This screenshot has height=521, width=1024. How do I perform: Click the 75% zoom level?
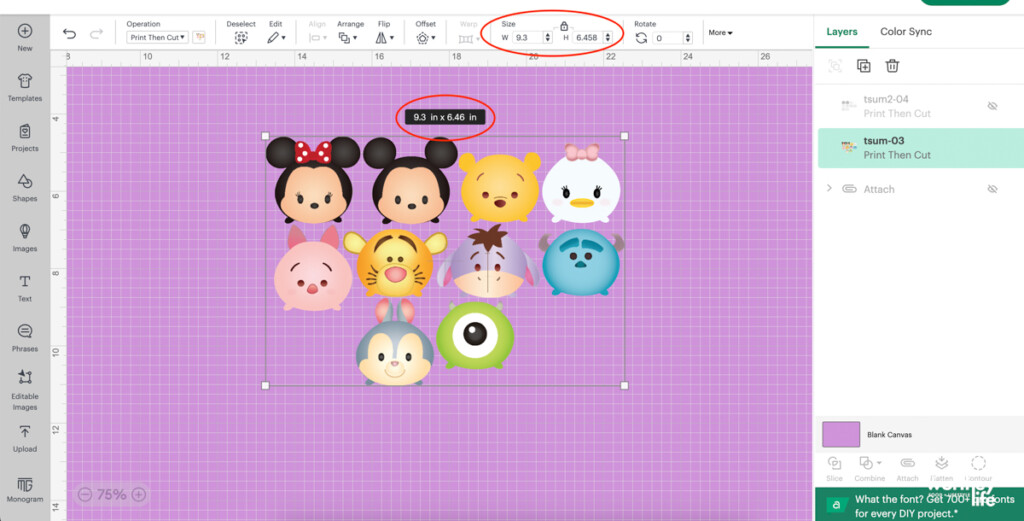111,495
